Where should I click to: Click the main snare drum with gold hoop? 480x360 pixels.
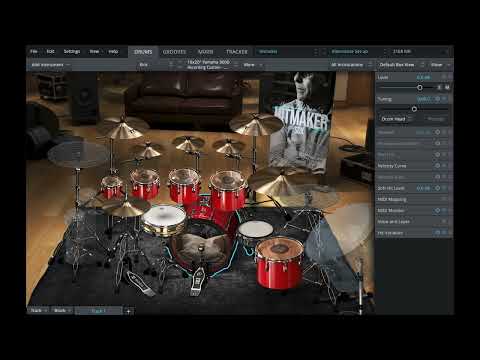point(164,221)
